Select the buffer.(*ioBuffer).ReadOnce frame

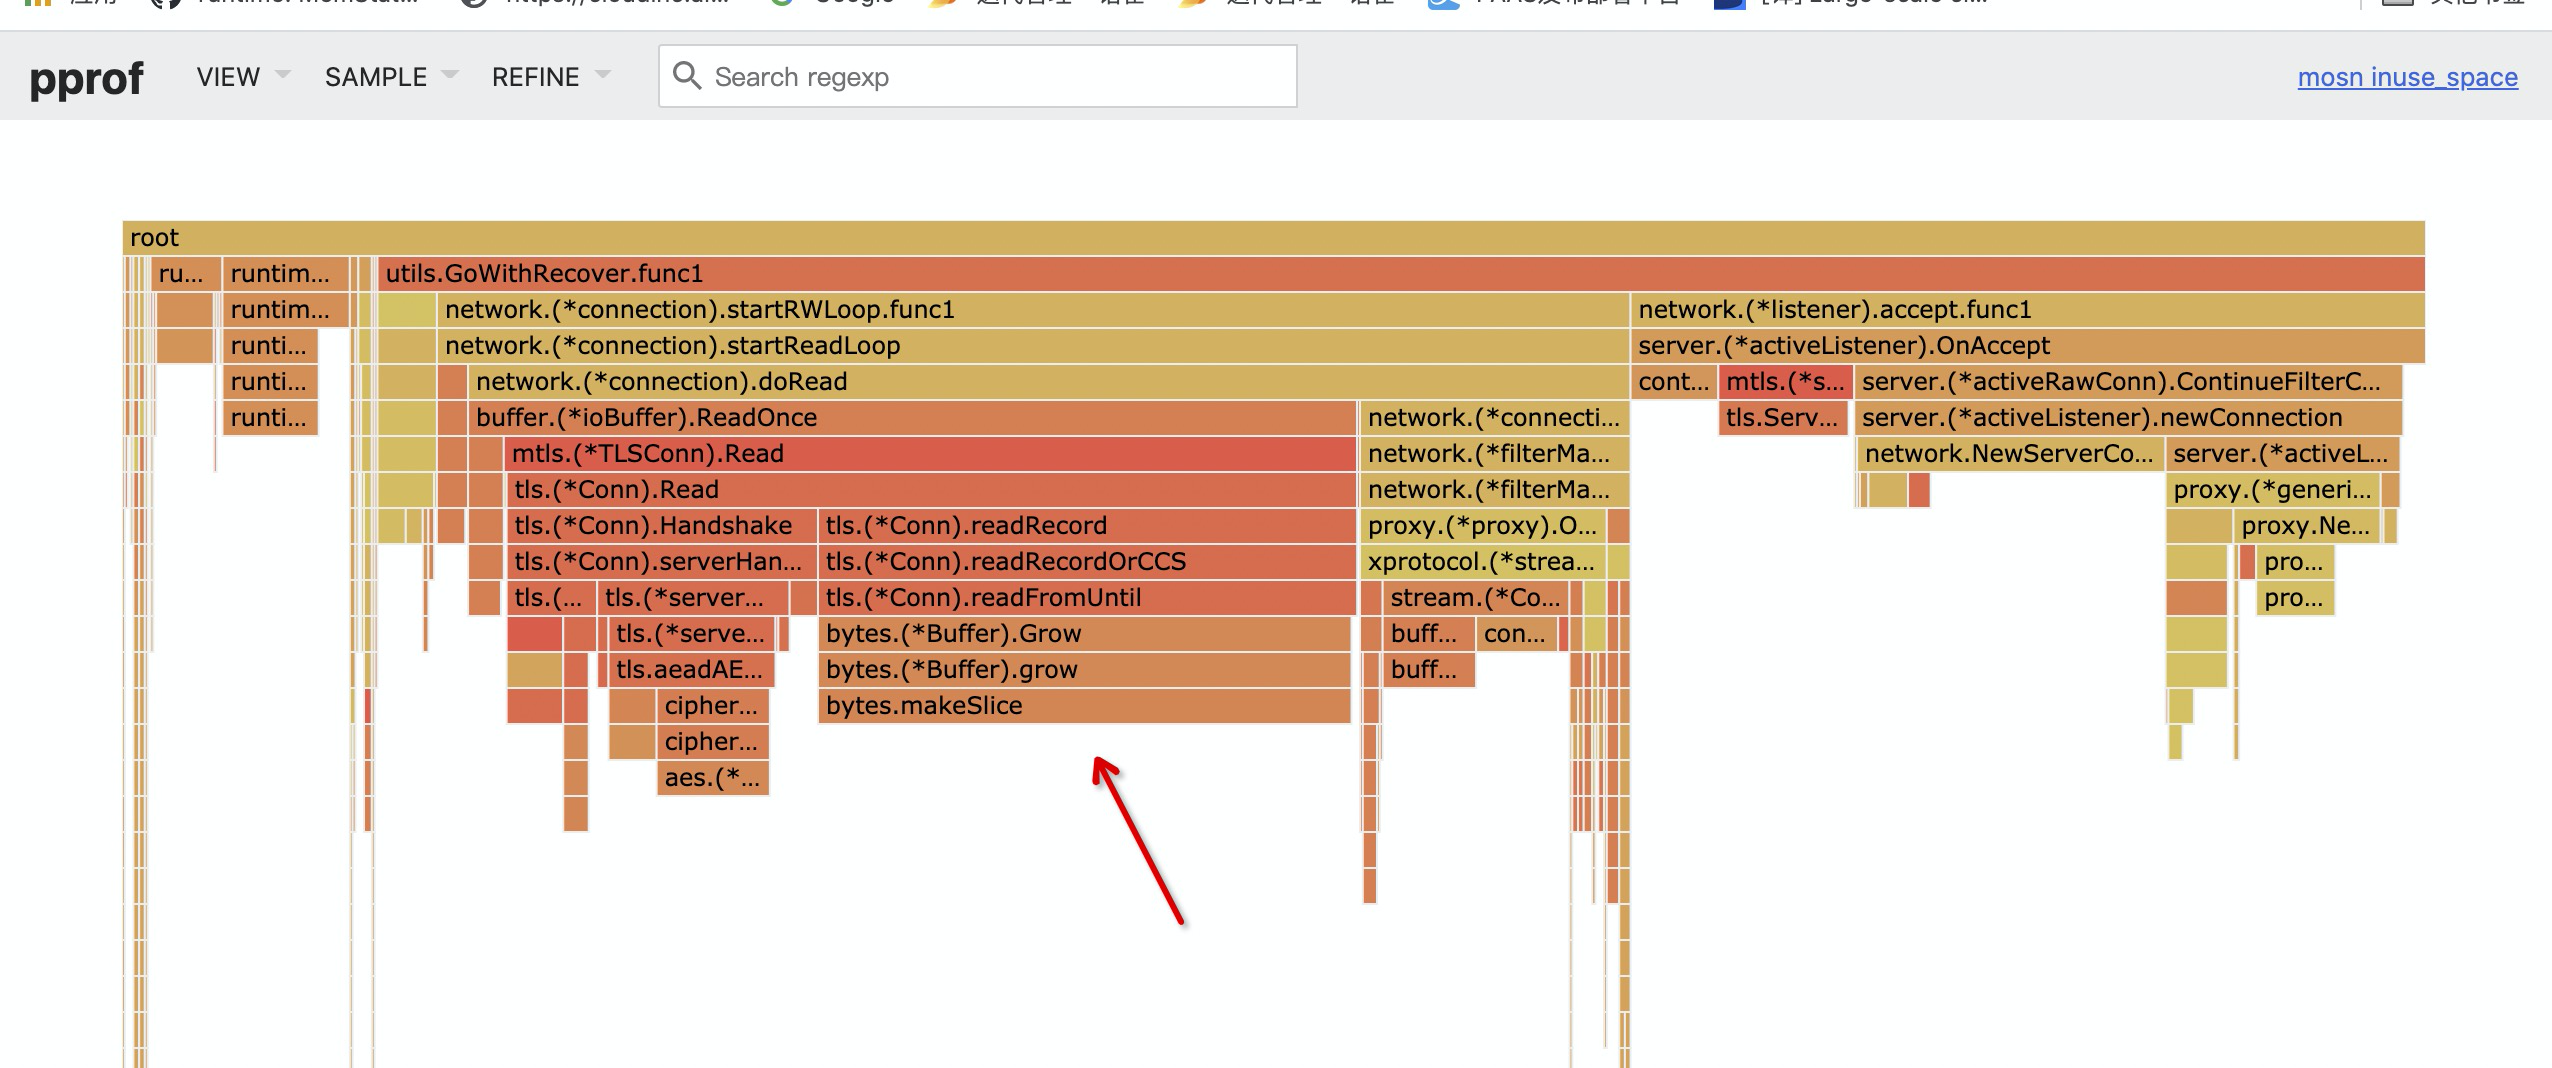click(x=900, y=417)
